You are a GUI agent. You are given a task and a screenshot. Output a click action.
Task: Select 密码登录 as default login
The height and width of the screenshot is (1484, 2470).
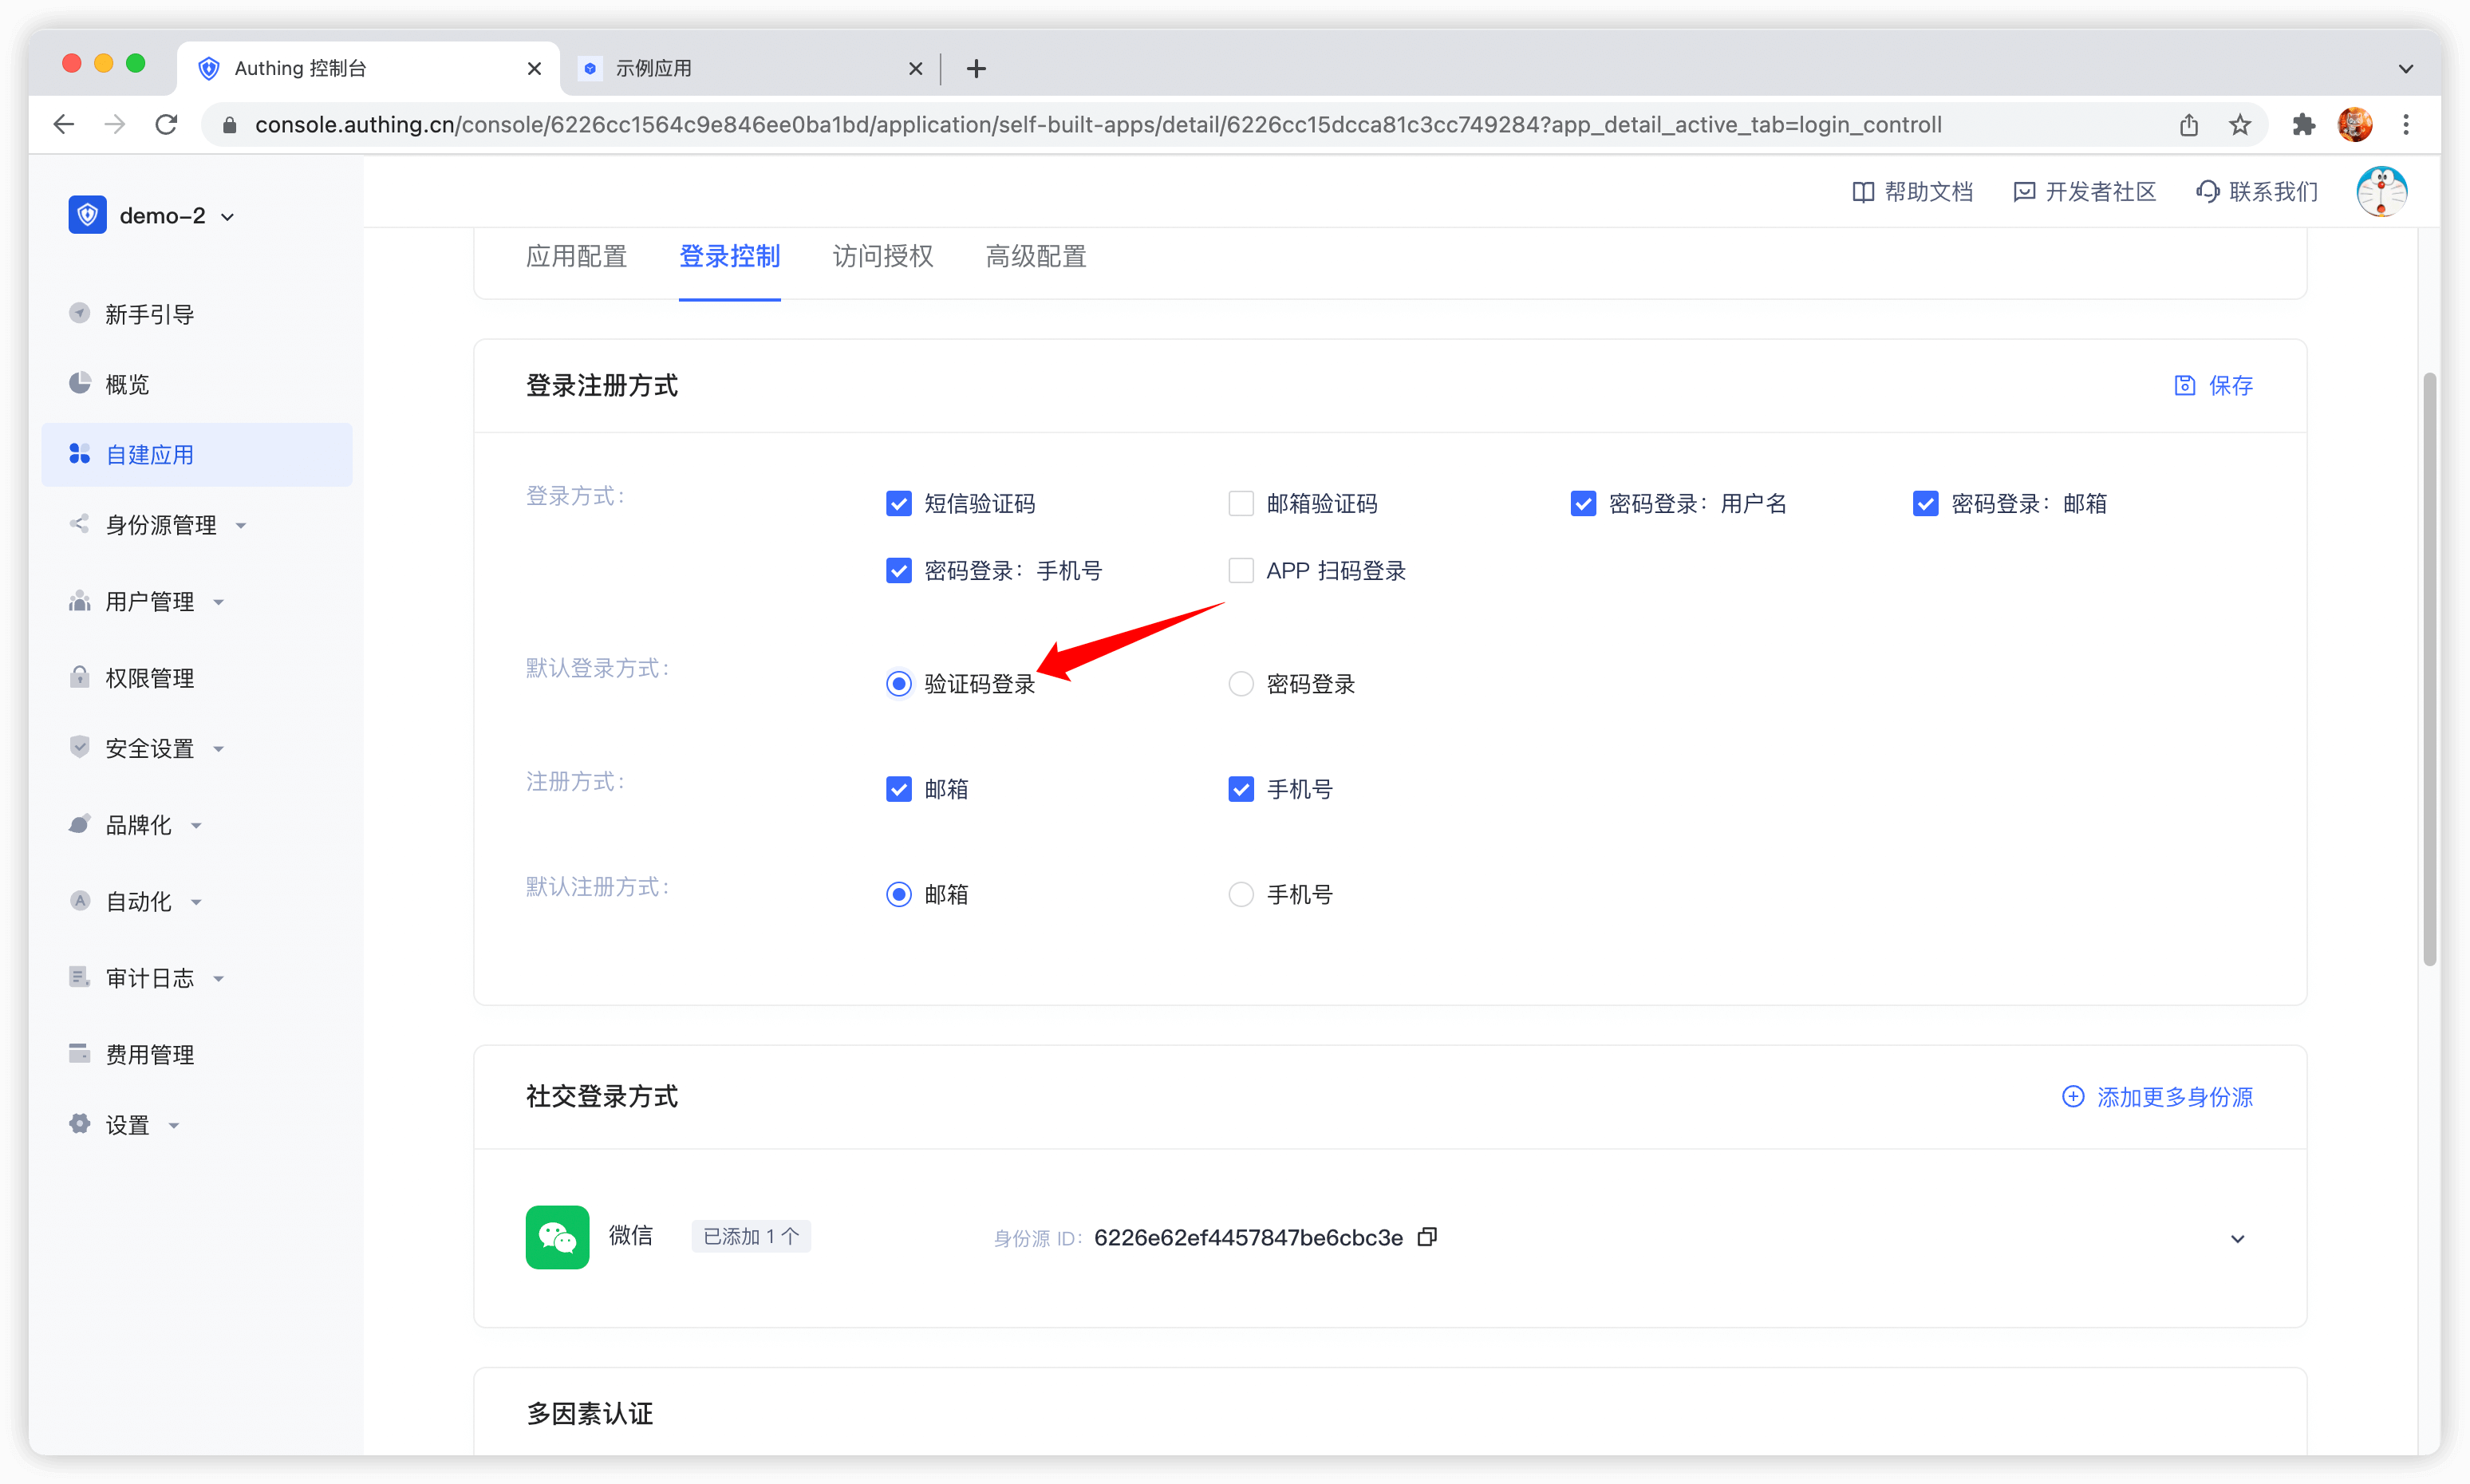(x=1241, y=684)
